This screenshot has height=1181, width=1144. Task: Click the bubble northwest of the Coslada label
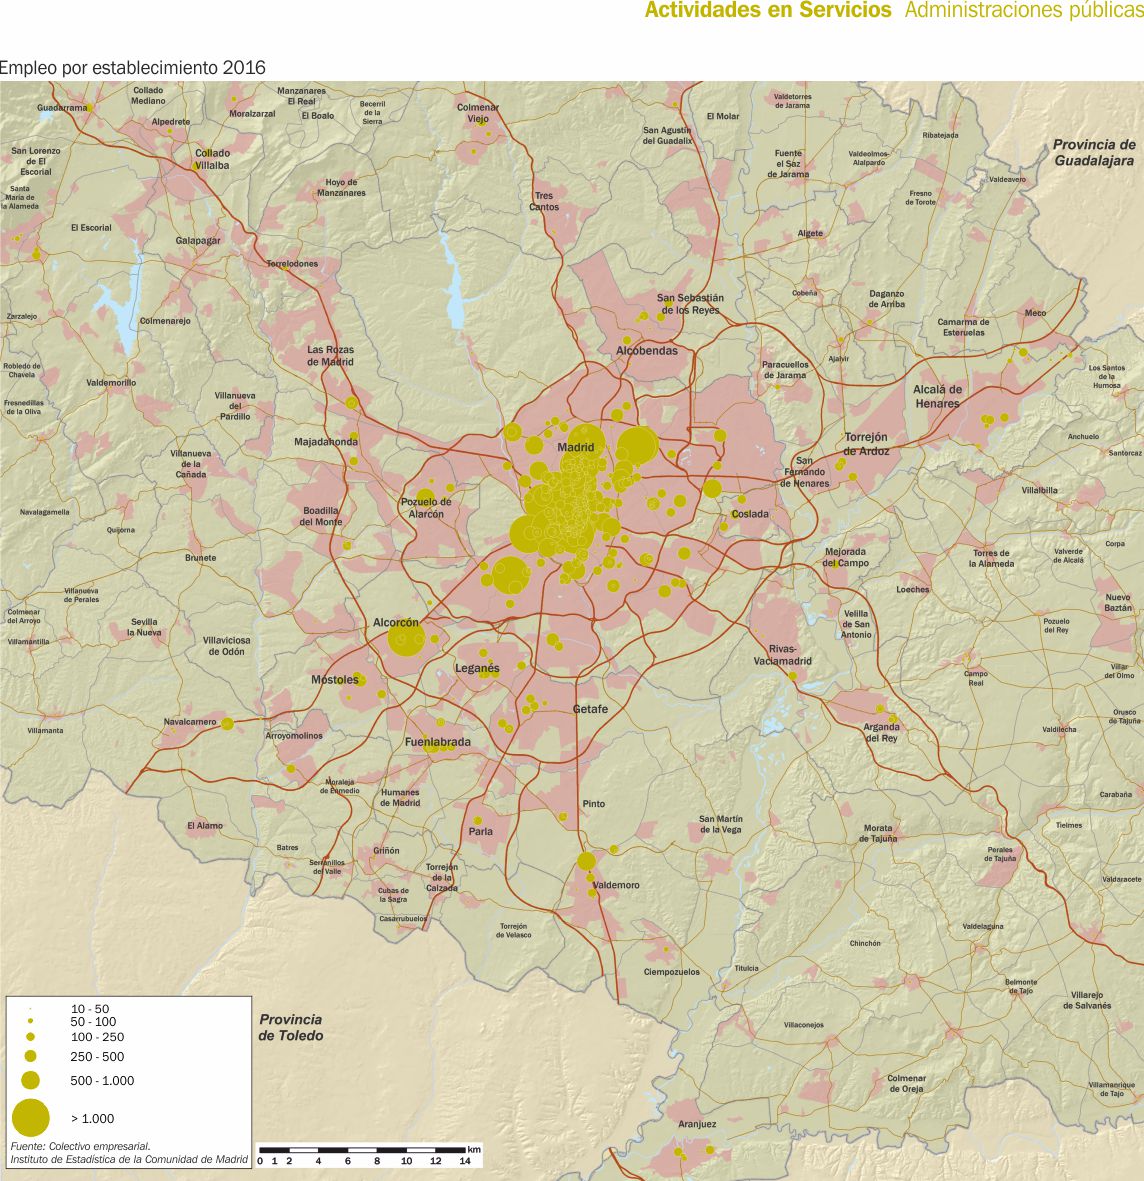tap(712, 488)
